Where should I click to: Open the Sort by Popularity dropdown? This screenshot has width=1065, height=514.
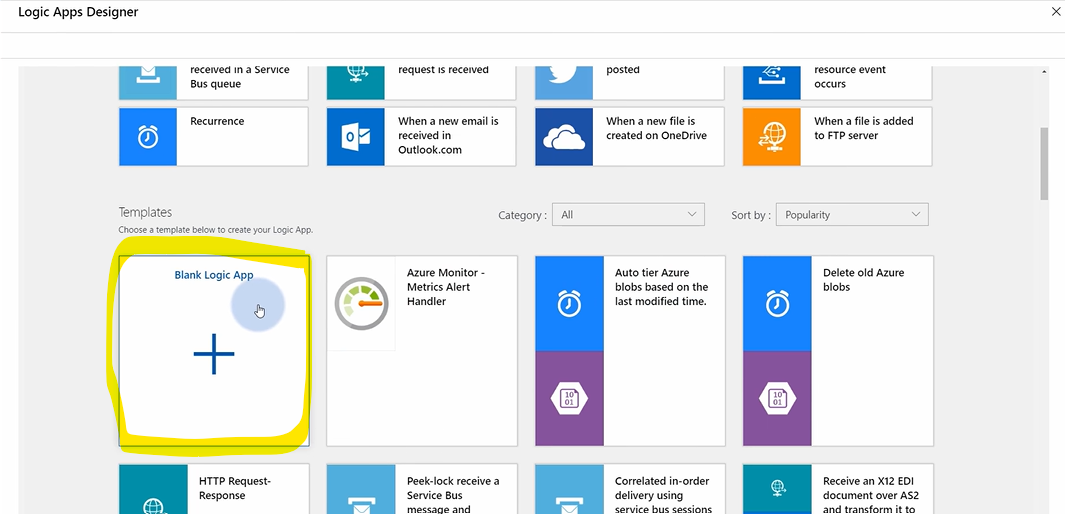point(852,215)
